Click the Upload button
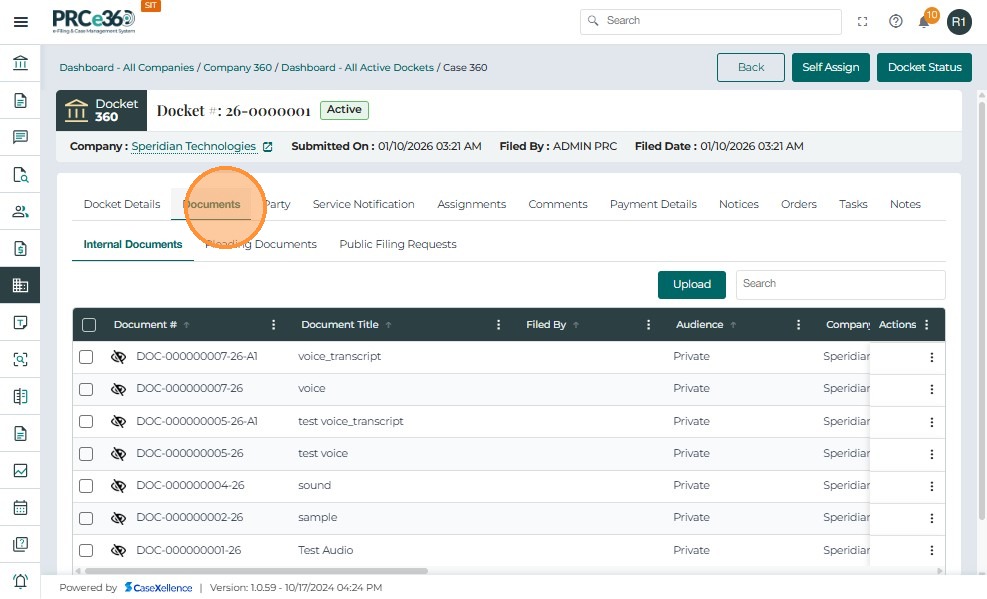Viewport: 987px width, 599px height. tap(691, 284)
